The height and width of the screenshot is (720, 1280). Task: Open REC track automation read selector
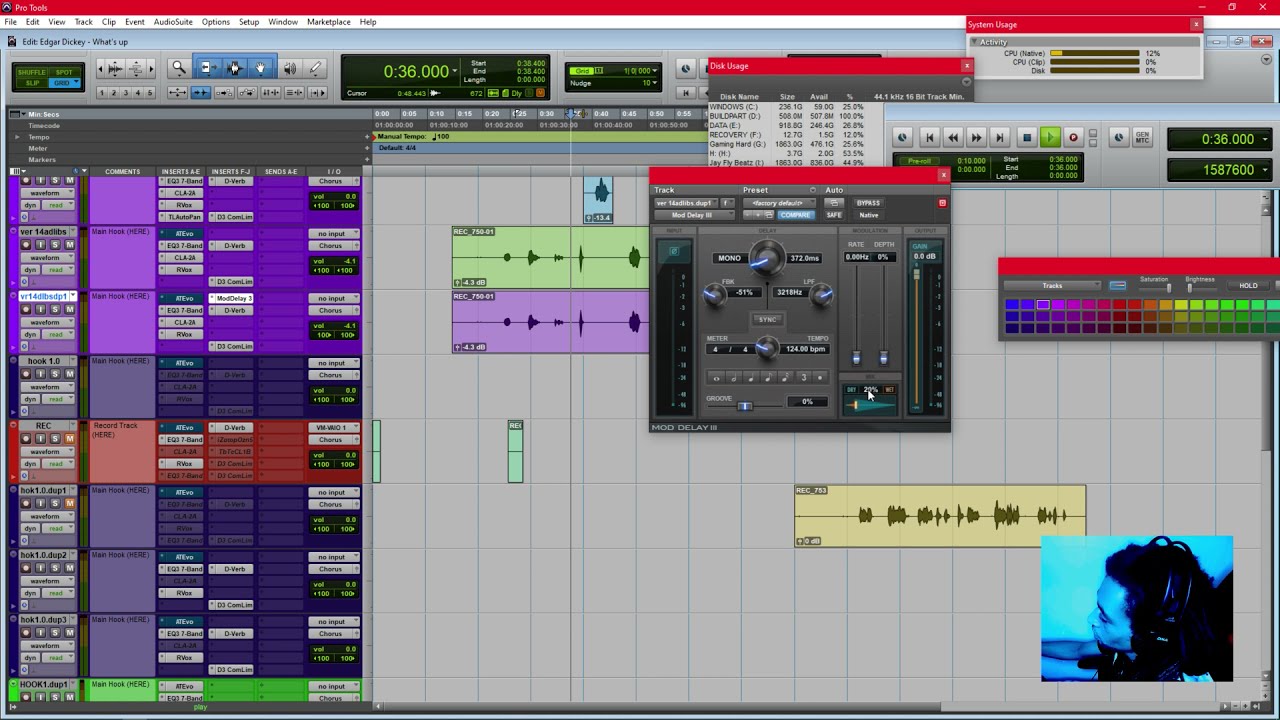(x=56, y=464)
